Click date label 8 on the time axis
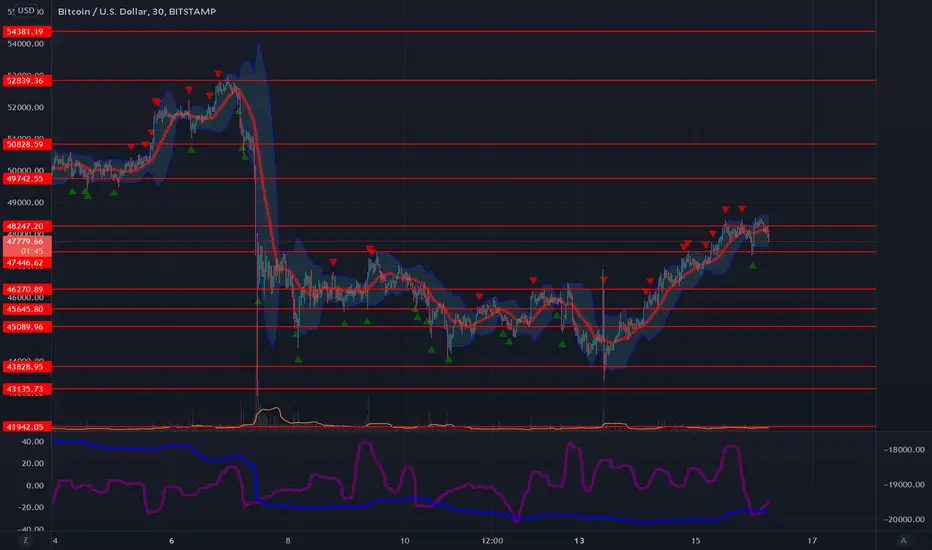 [x=288, y=540]
